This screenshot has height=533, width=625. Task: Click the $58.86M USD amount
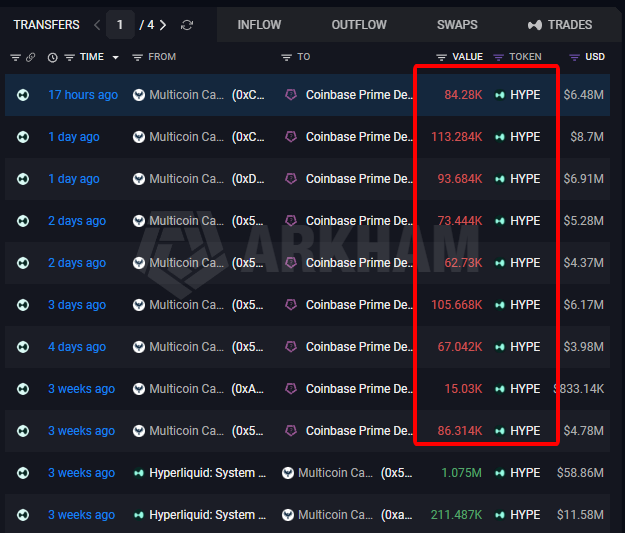pyautogui.click(x=580, y=473)
